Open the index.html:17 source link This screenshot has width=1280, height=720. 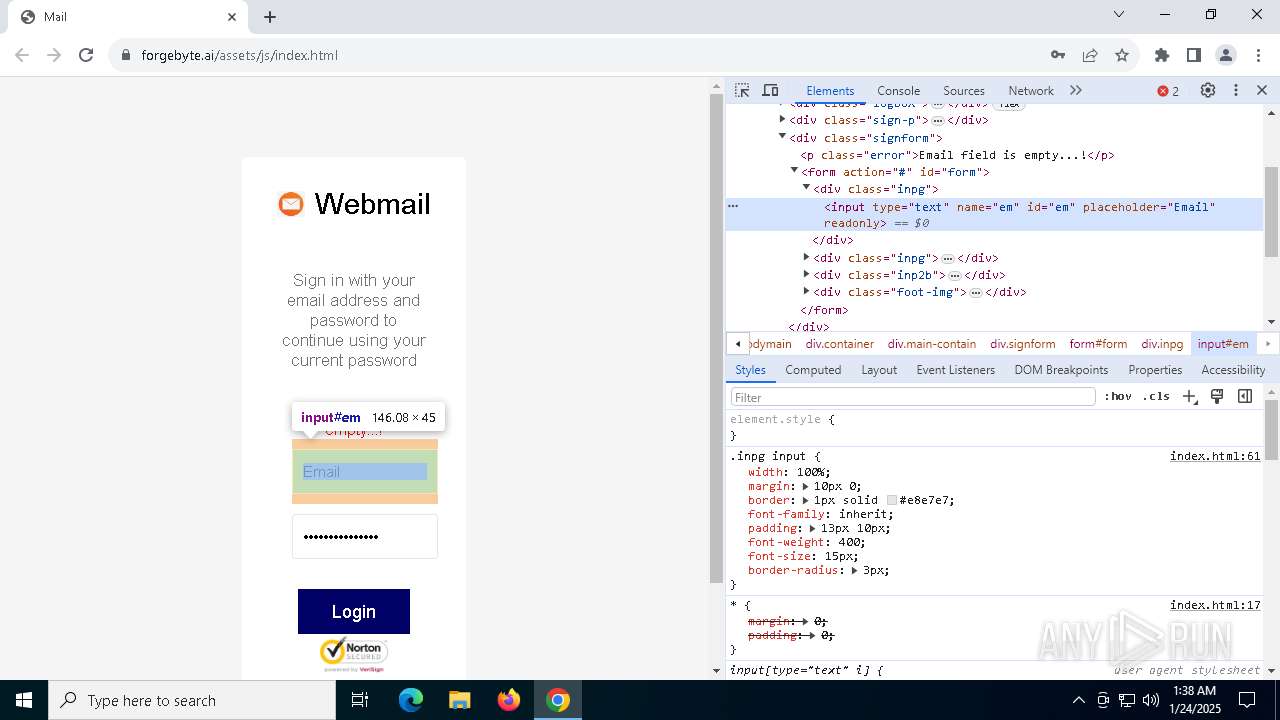click(1215, 605)
